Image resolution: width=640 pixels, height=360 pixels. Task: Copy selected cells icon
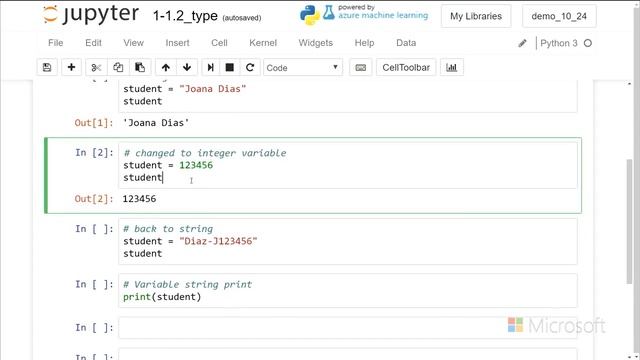pos(118,67)
